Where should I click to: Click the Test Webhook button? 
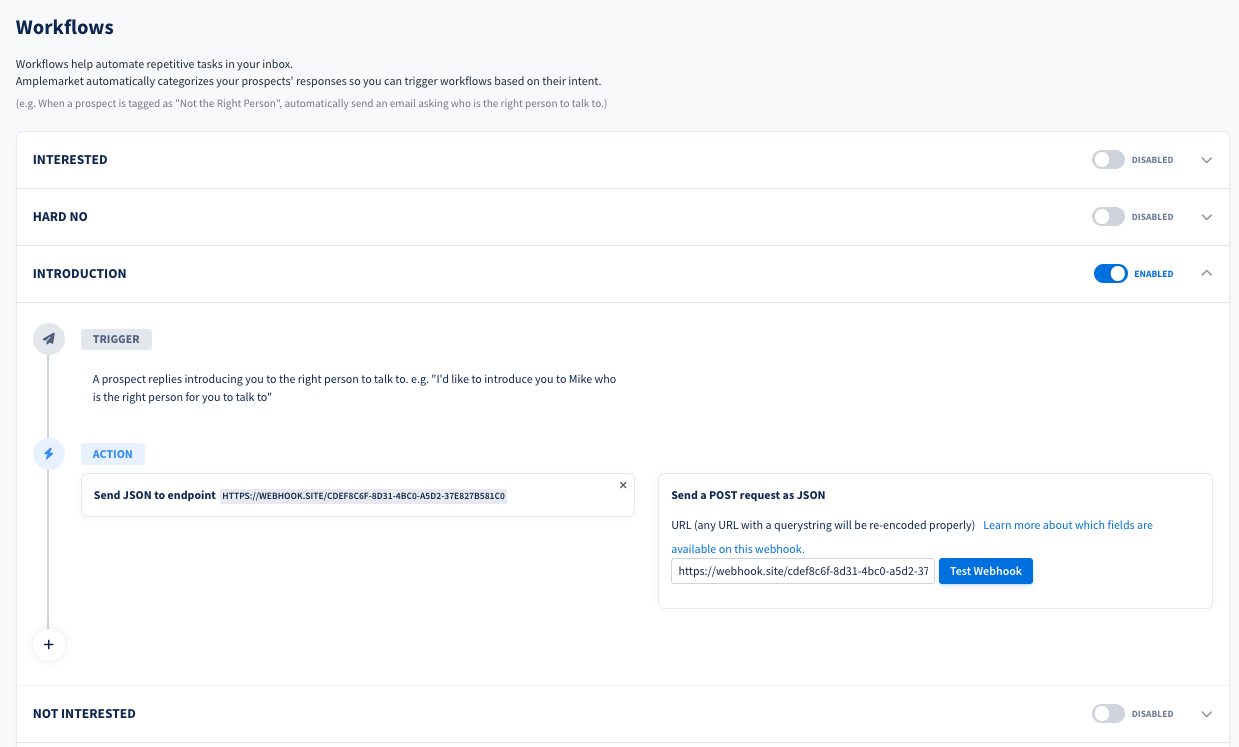(986, 571)
